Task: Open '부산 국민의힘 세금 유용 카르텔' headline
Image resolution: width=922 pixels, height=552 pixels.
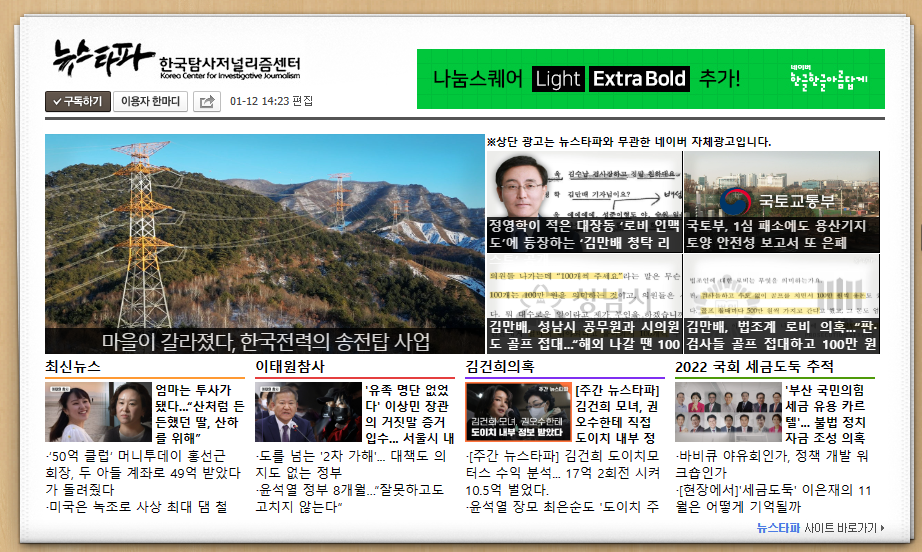Action: 826,414
